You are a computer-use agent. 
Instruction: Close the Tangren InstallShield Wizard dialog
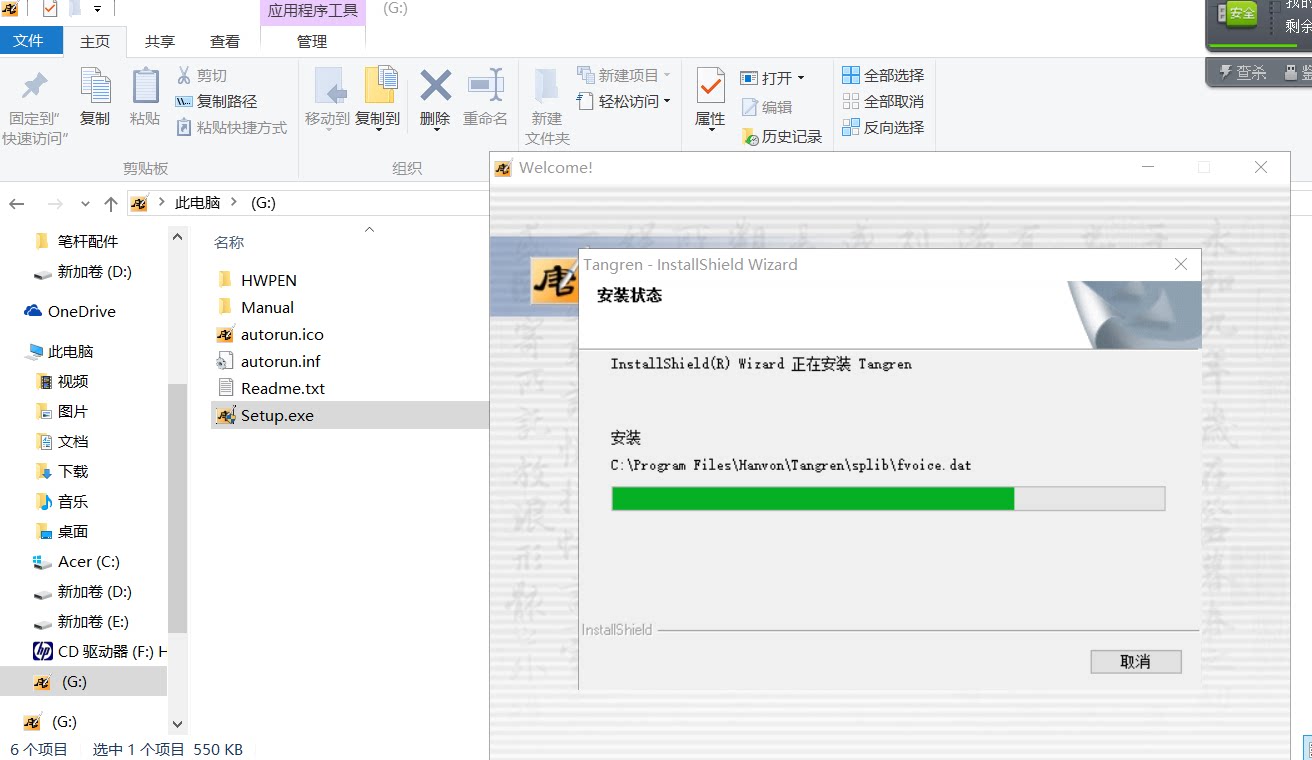pyautogui.click(x=1181, y=264)
